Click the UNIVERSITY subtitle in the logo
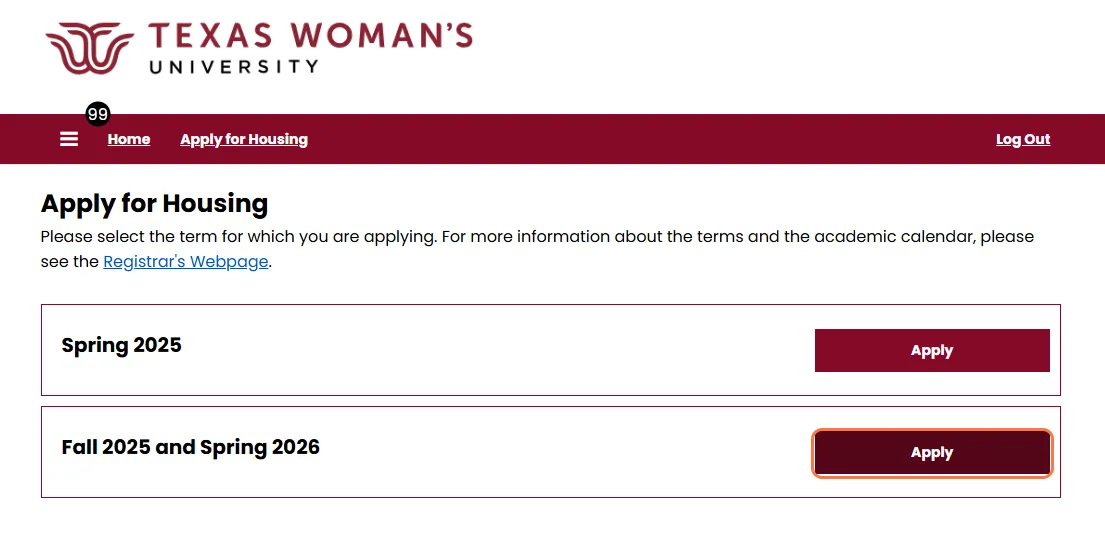 click(x=234, y=67)
